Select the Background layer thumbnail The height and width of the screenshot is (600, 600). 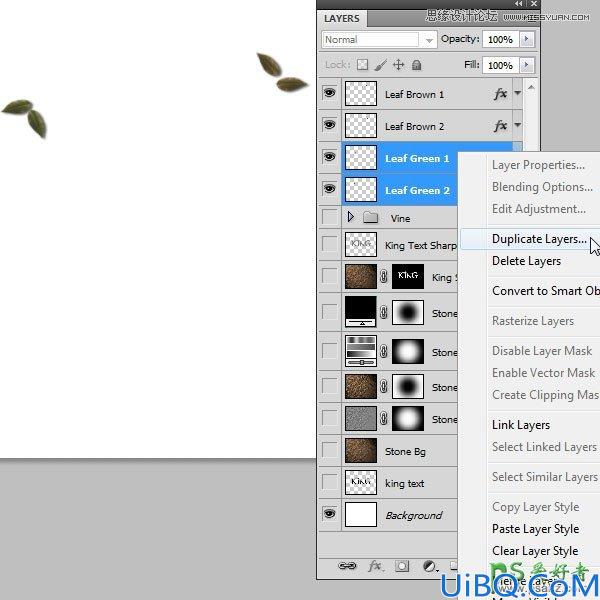(x=360, y=514)
